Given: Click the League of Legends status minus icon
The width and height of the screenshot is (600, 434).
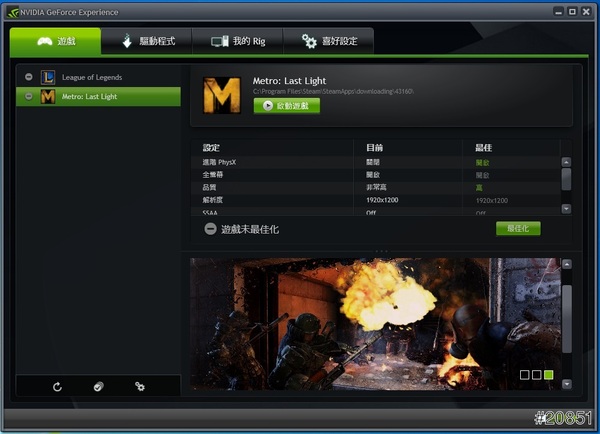Looking at the screenshot, I should pyautogui.click(x=29, y=77).
